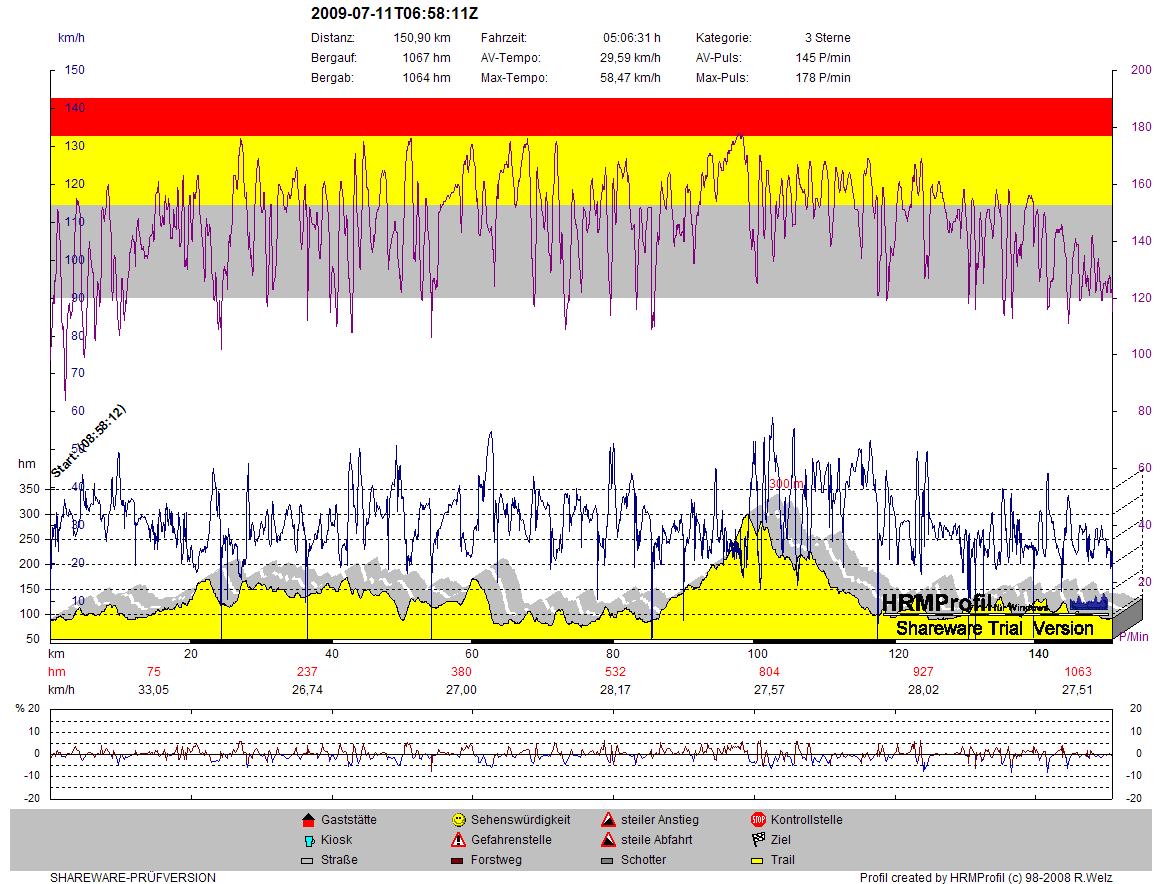
Task: Select the Kiosk cup icon
Action: point(308,840)
